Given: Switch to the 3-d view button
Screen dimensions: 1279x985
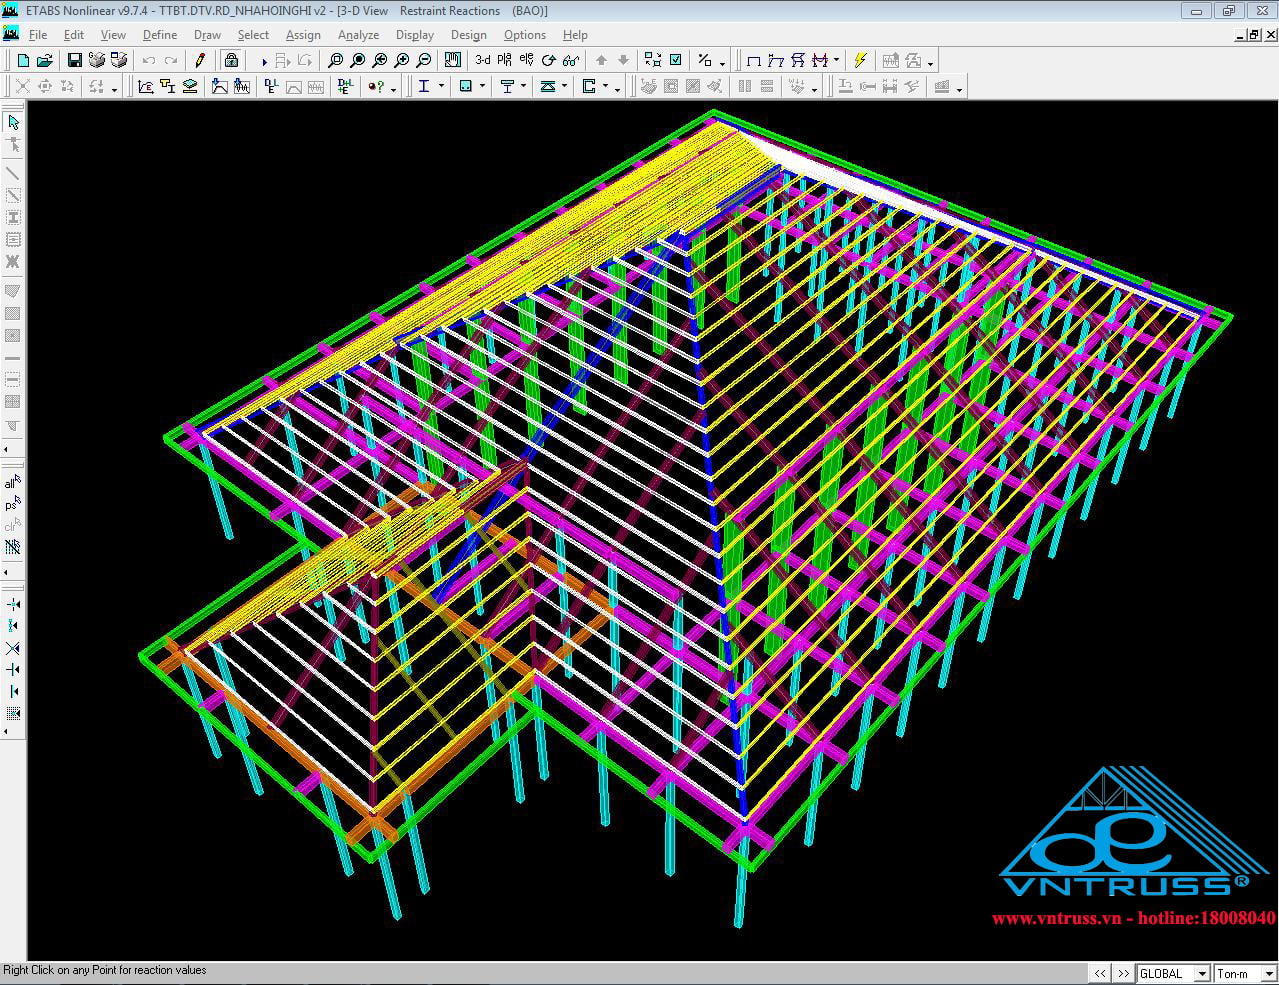Looking at the screenshot, I should (482, 60).
